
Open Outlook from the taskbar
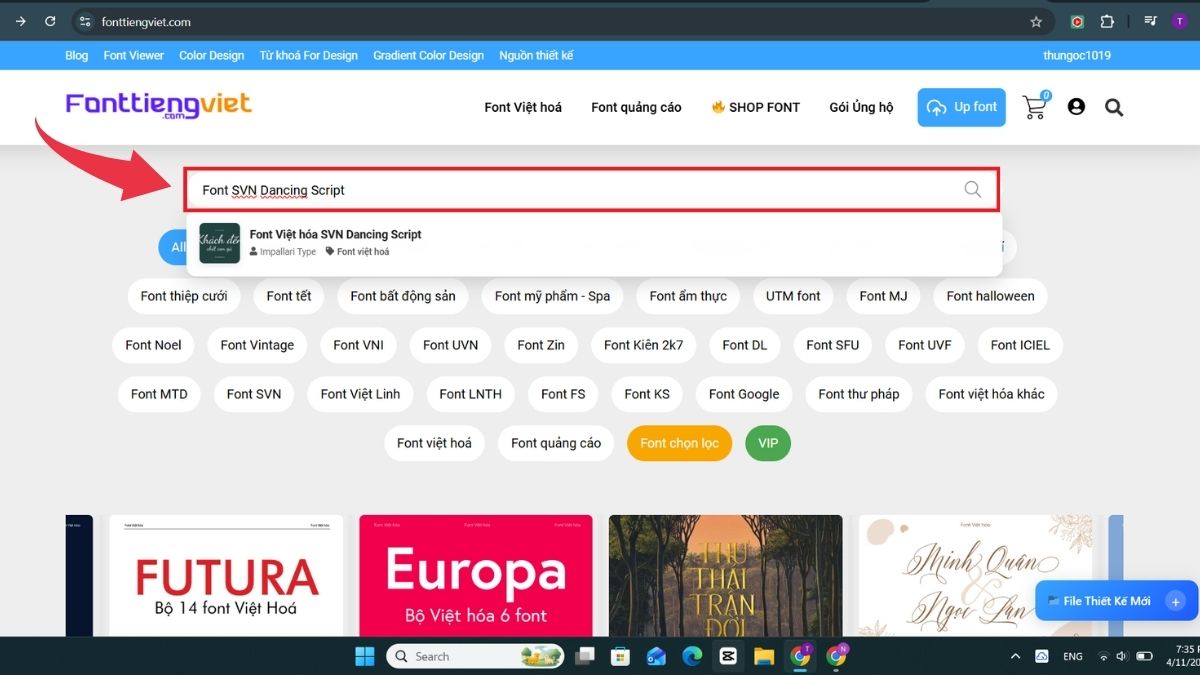tap(656, 656)
